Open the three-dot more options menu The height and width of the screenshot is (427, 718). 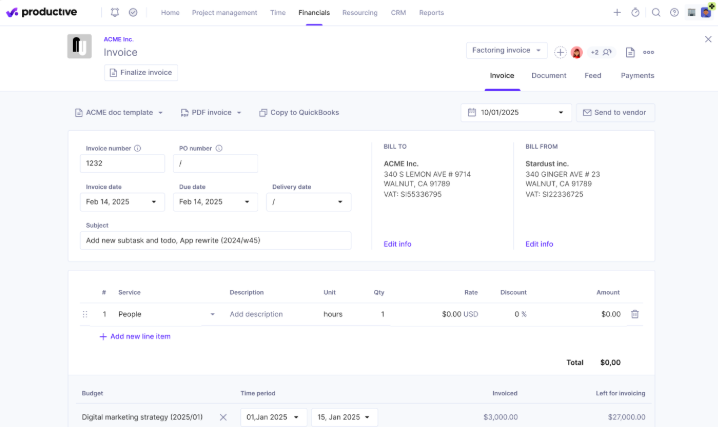tap(648, 52)
